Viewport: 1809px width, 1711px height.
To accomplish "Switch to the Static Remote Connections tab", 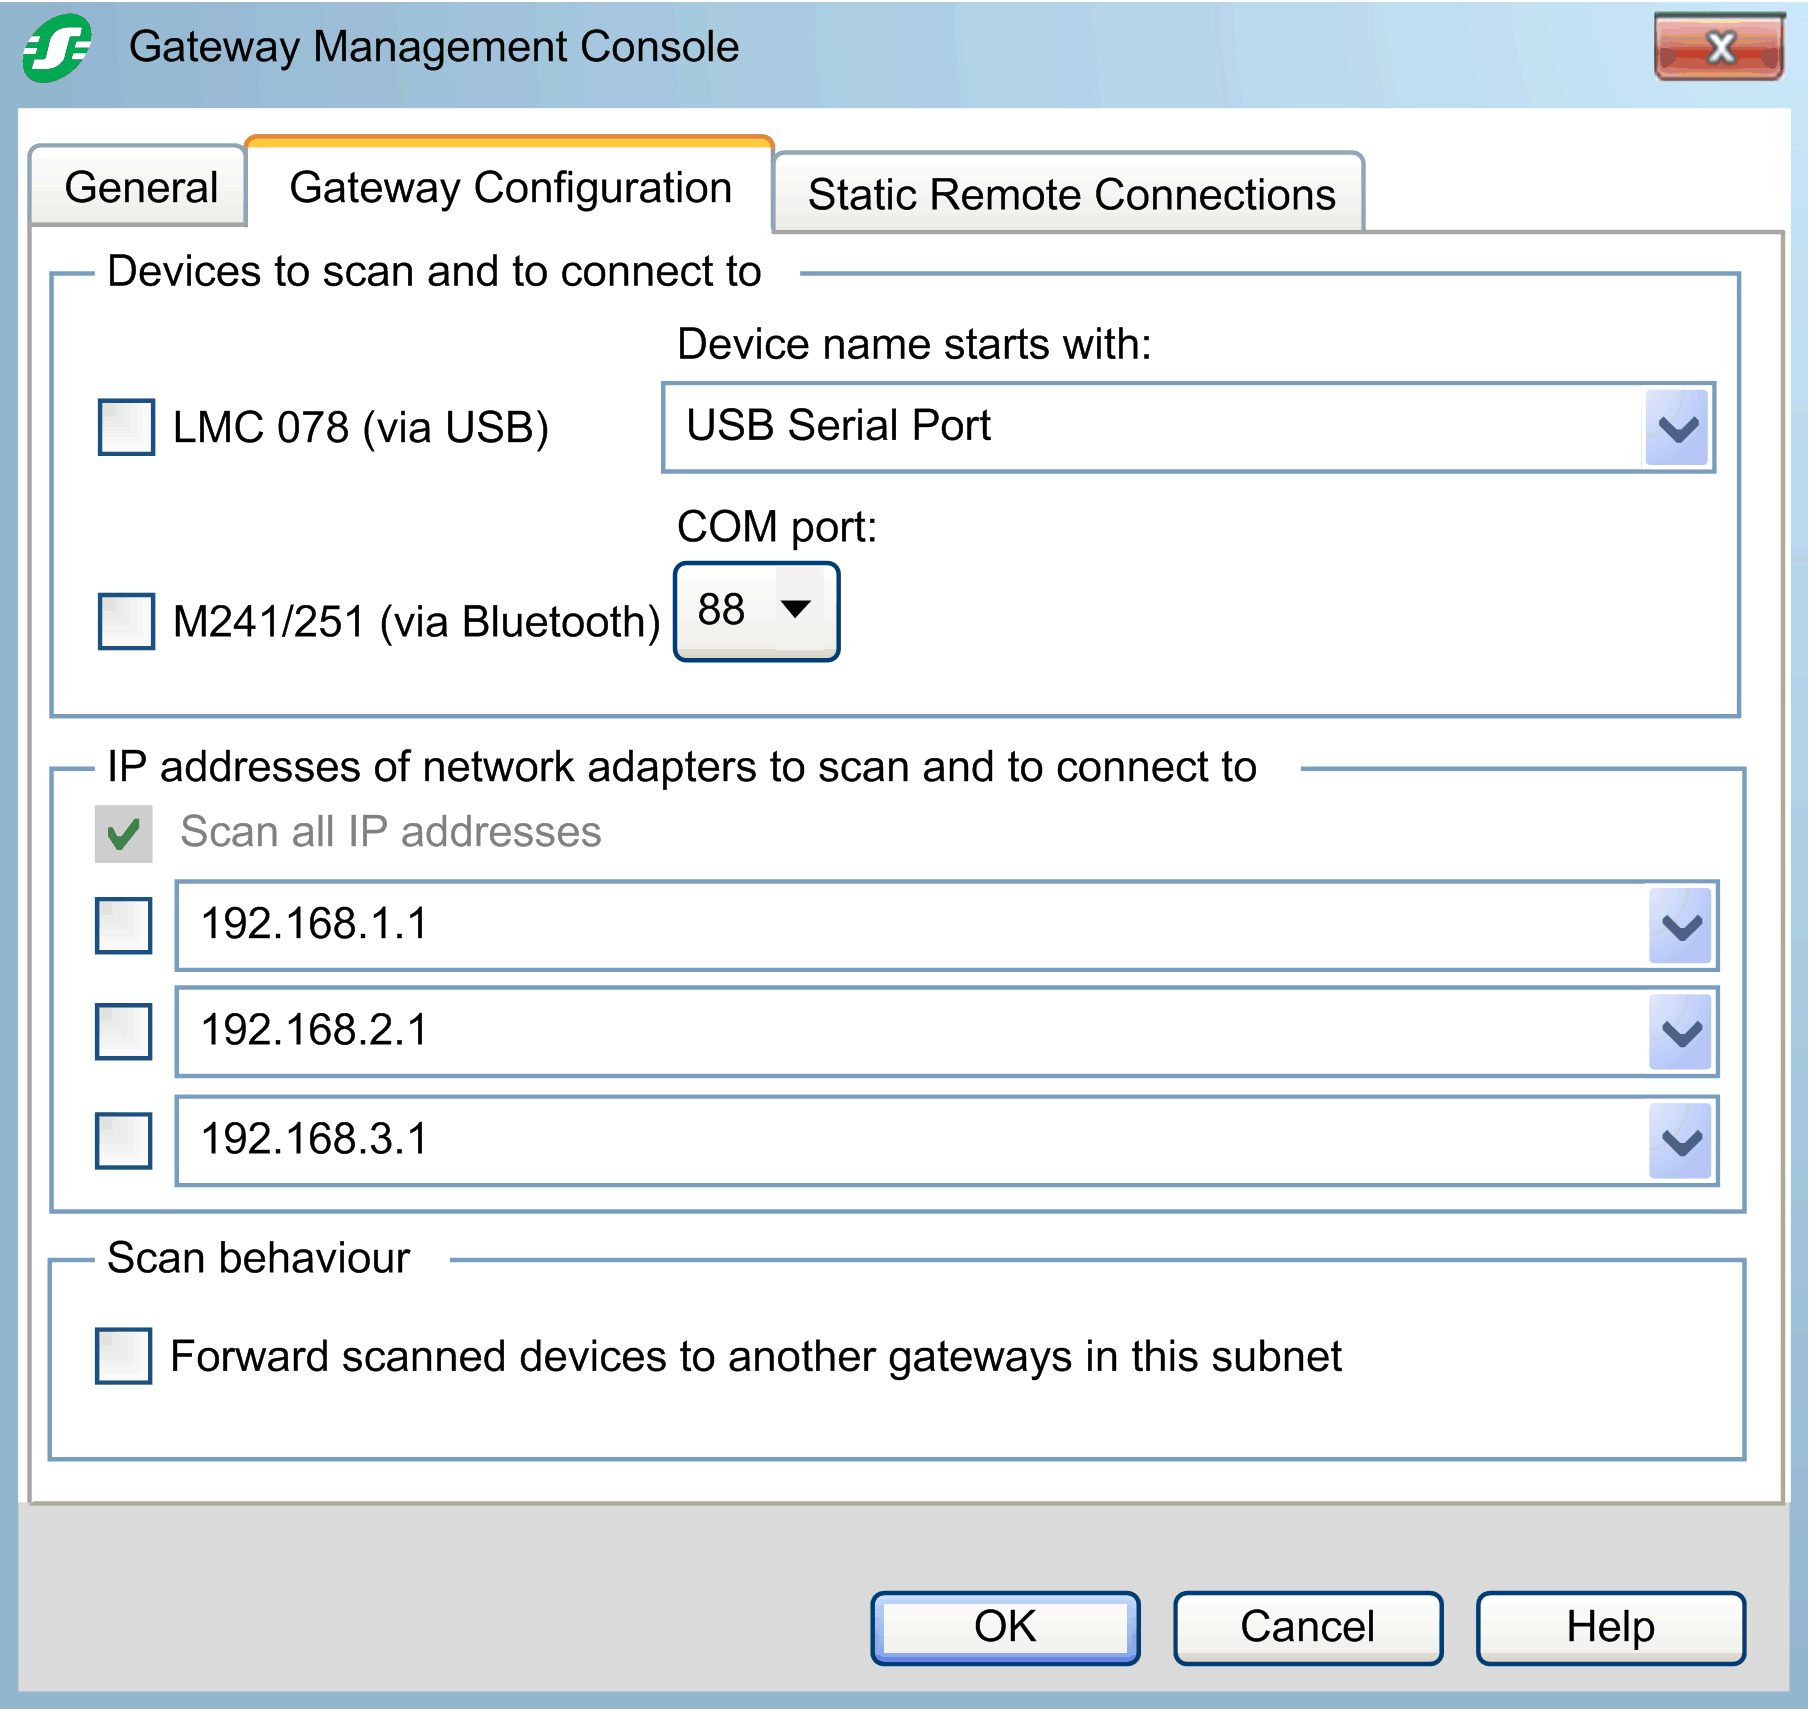I will [x=1071, y=194].
